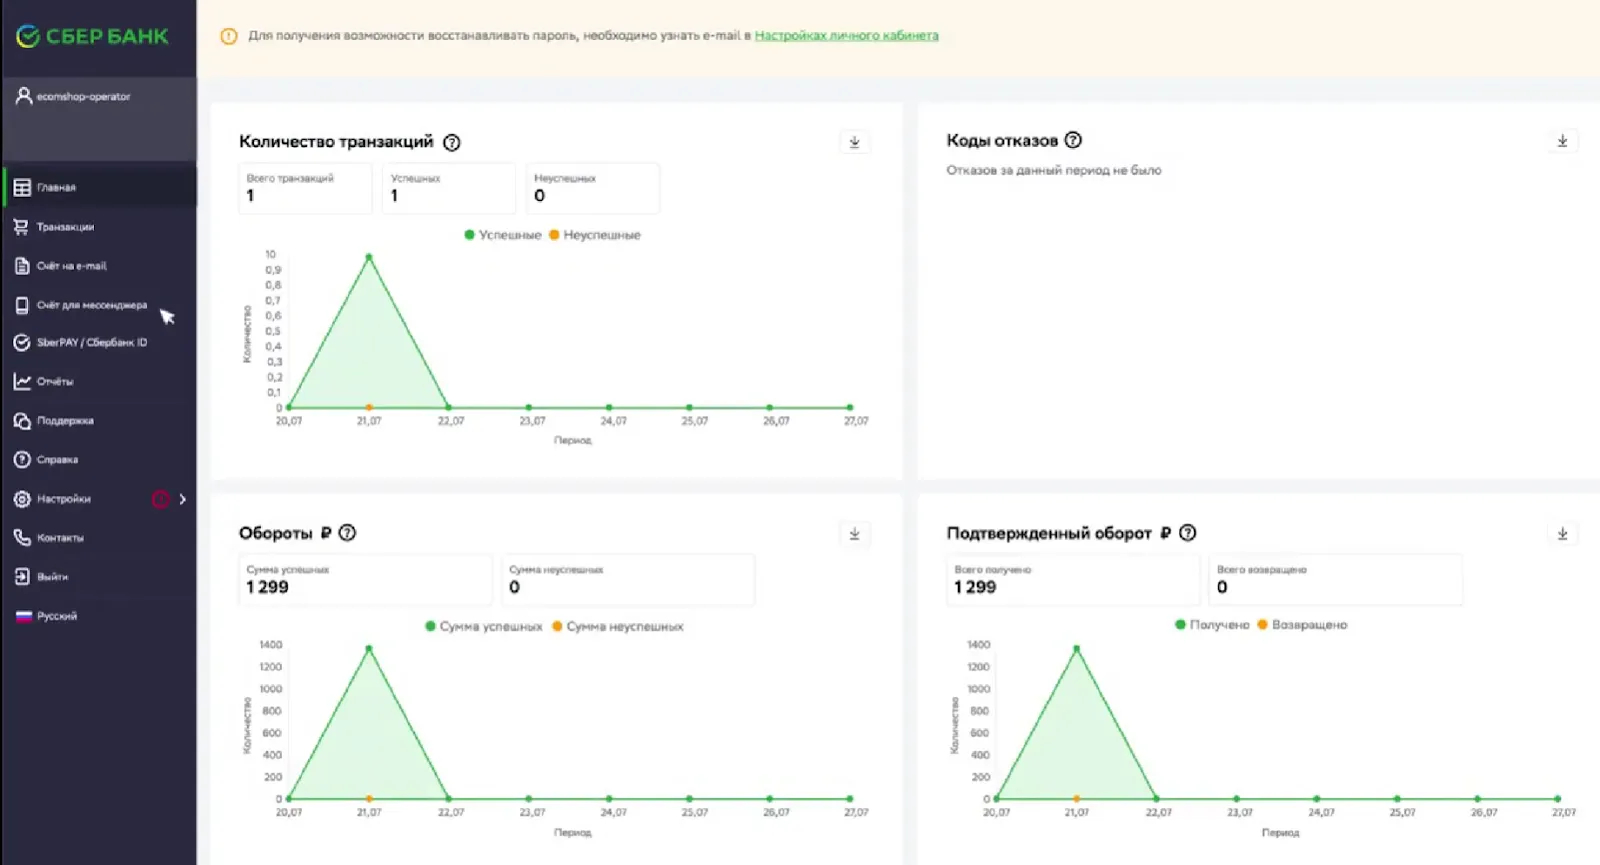Viewport: 1600px width, 865px height.
Task: Open help tooltip for Количество транзакций
Action: click(x=452, y=142)
